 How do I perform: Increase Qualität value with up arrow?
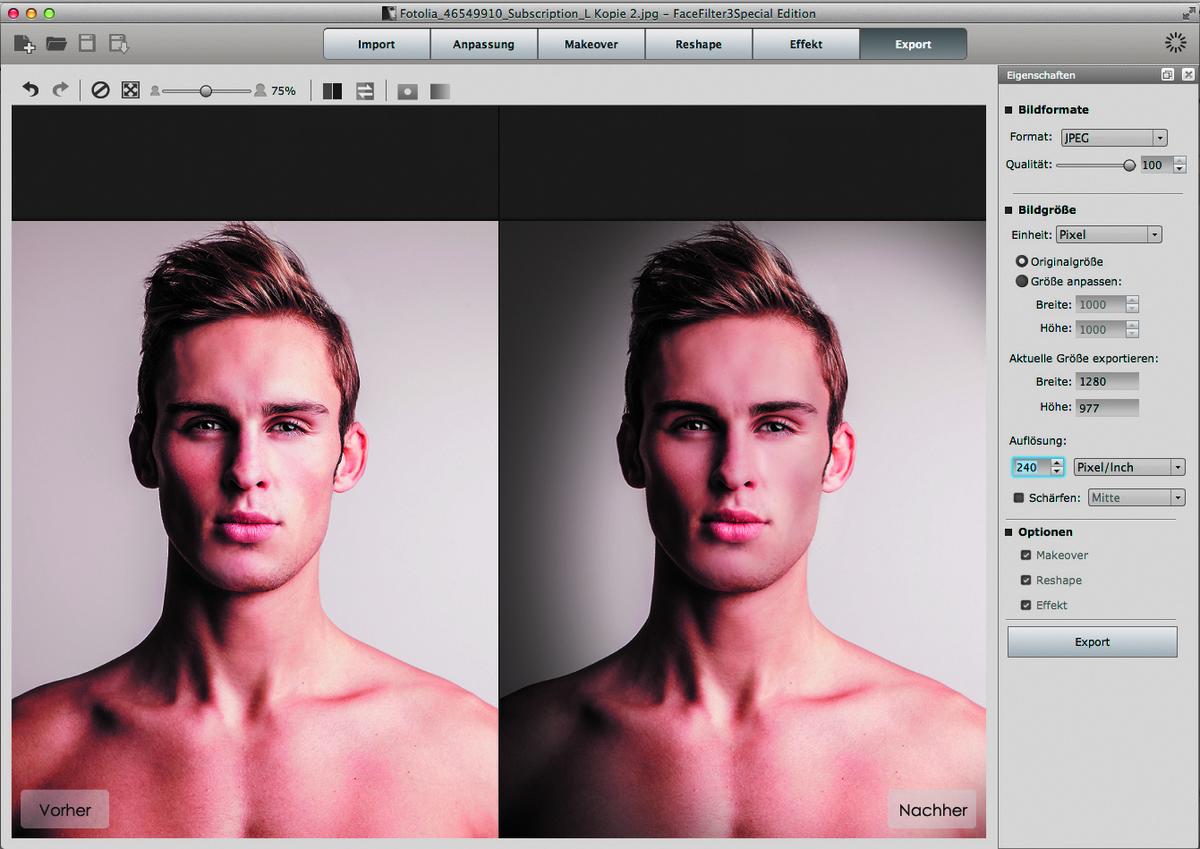point(1180,161)
